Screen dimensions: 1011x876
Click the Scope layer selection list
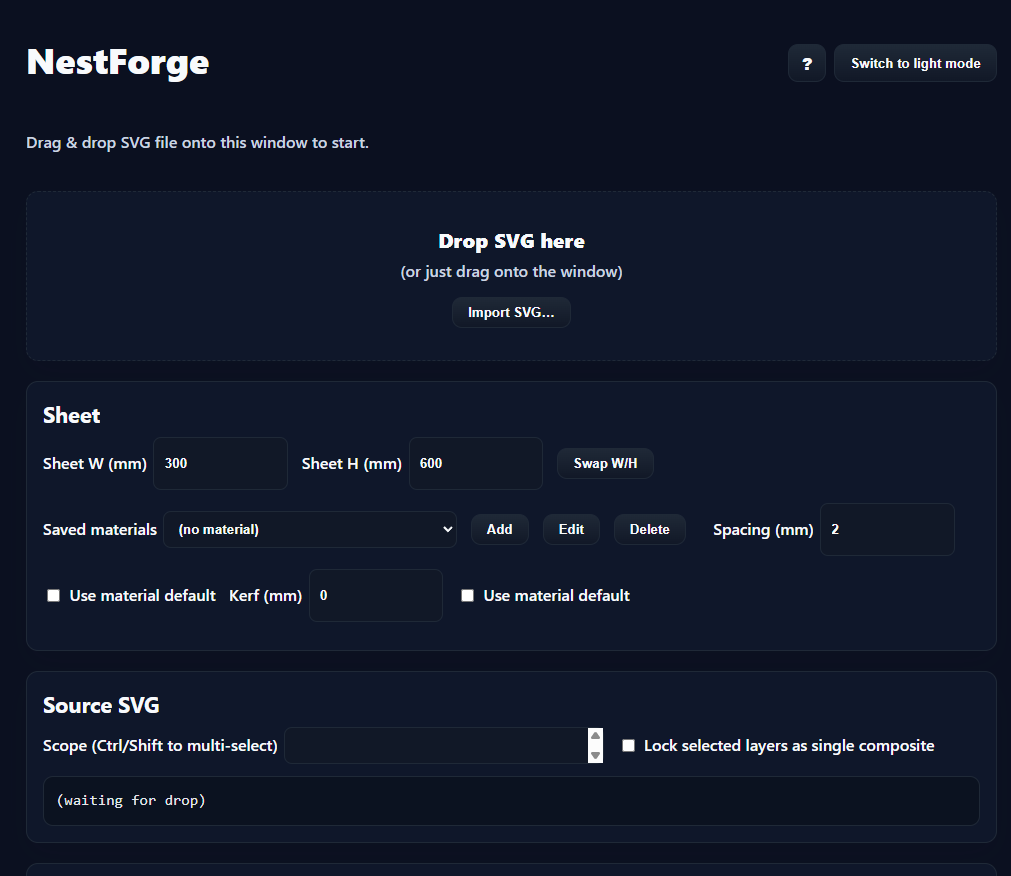pos(437,746)
